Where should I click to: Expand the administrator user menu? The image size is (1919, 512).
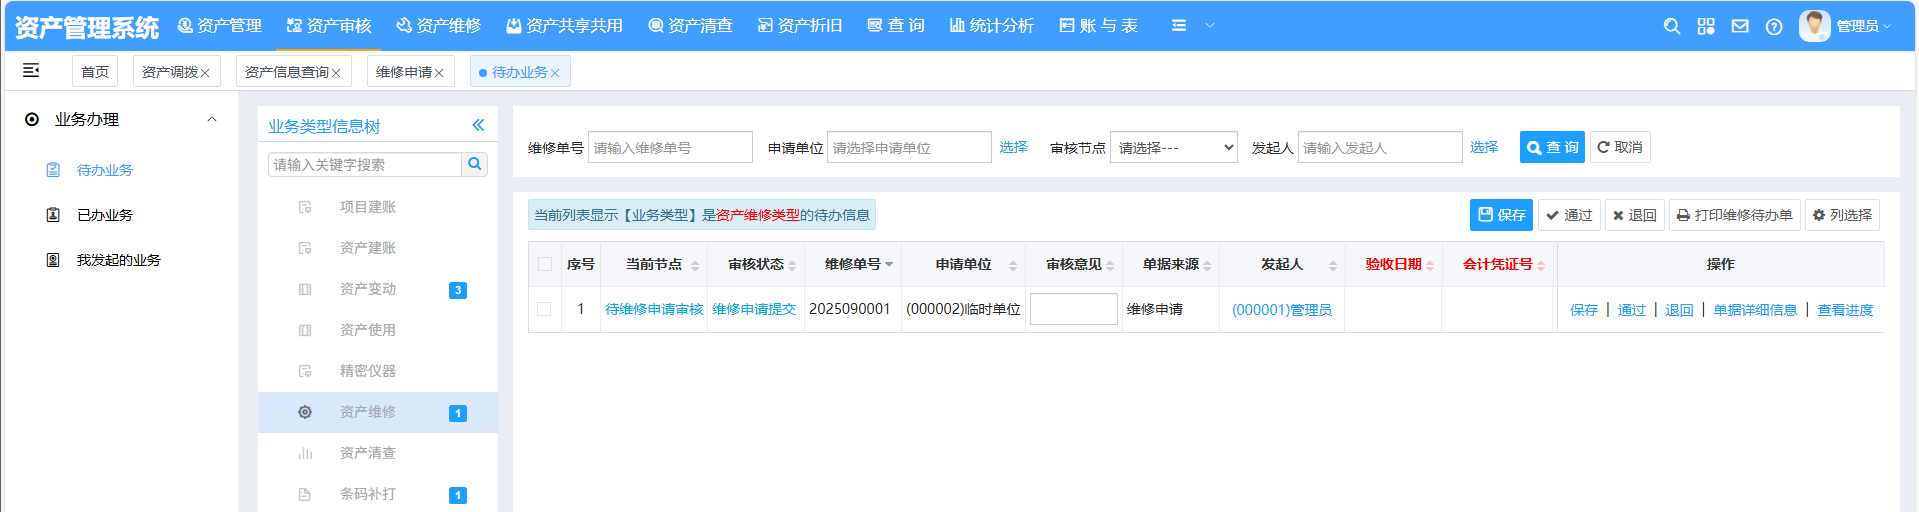[1846, 26]
